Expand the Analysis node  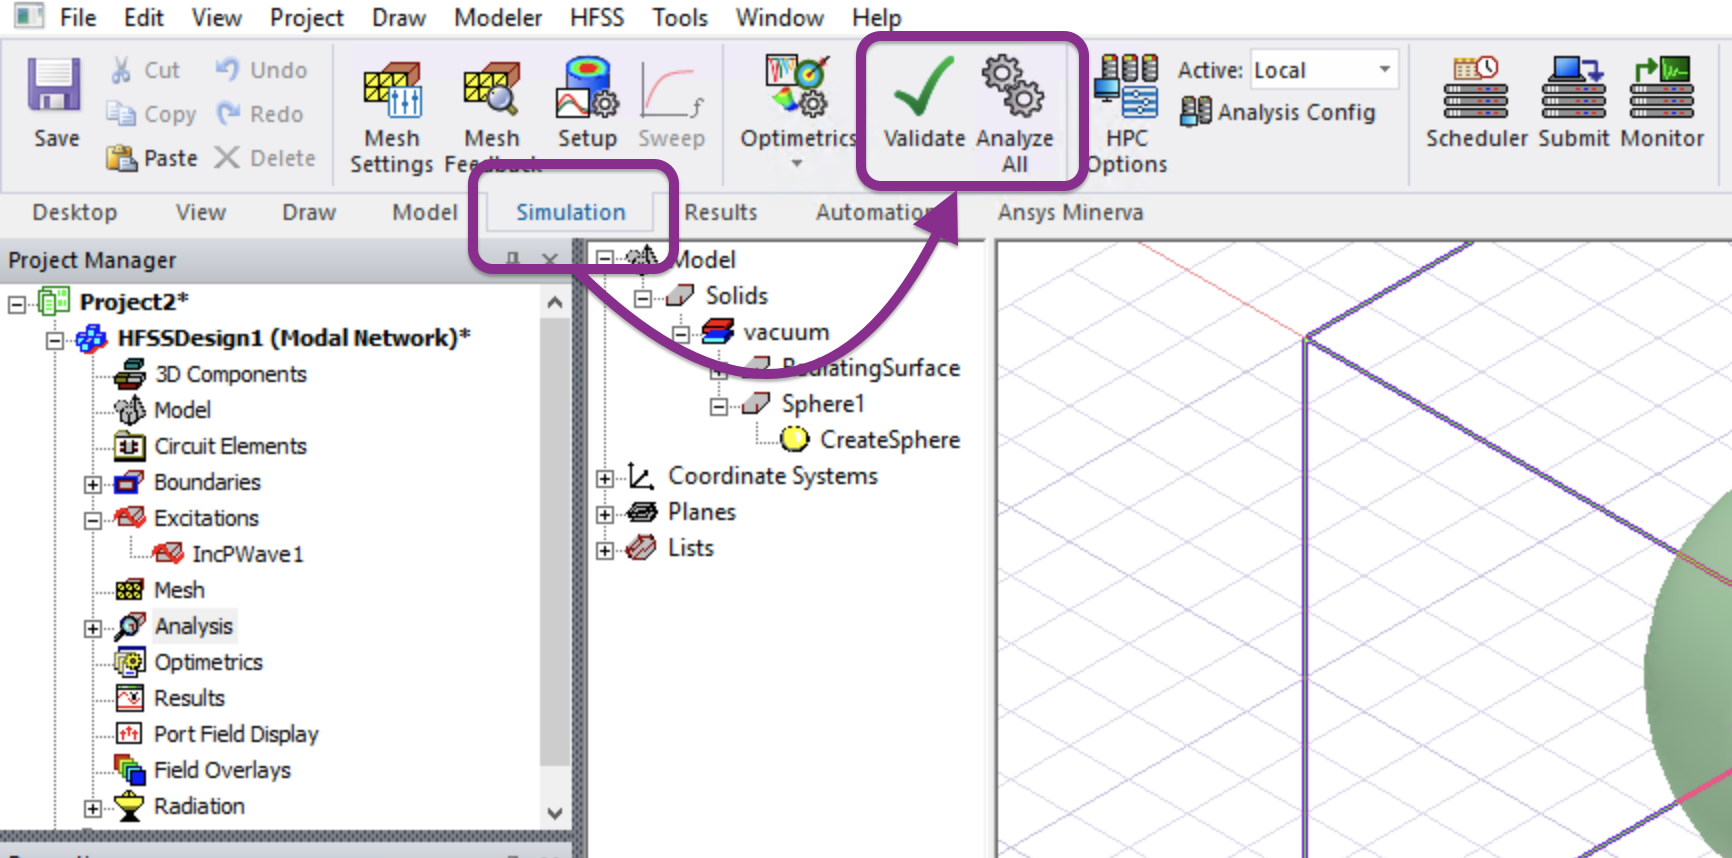click(93, 628)
